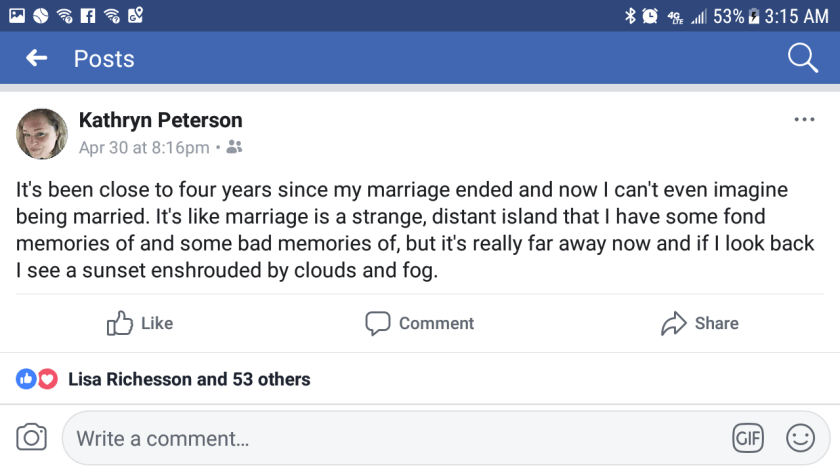Tap the Comment speech bubble icon
This screenshot has height=472, width=840.
point(377,323)
